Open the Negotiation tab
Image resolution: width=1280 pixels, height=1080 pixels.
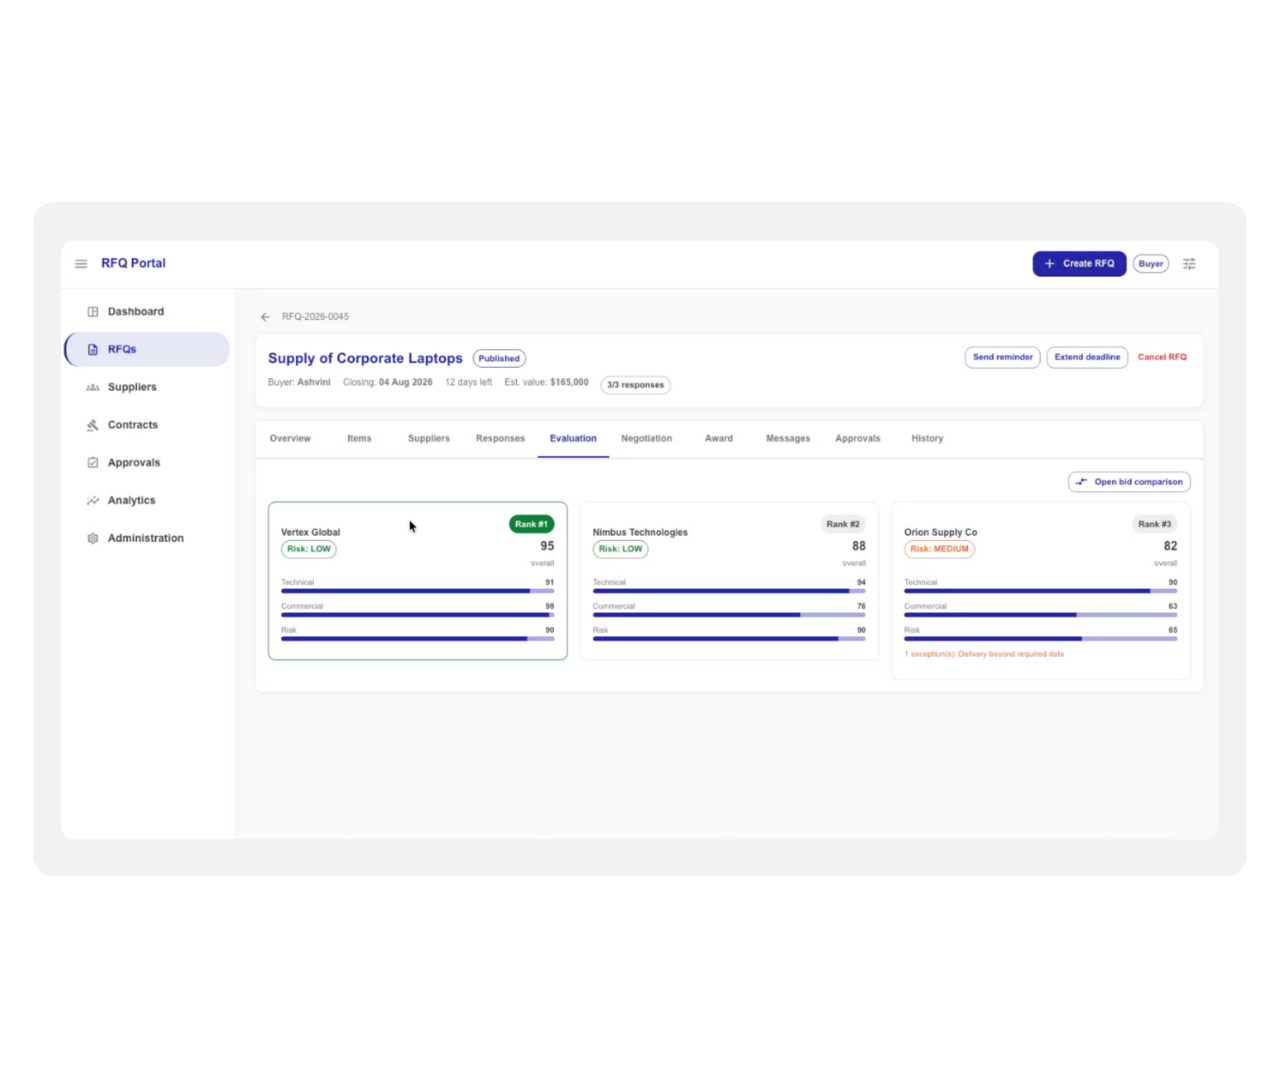pos(646,439)
